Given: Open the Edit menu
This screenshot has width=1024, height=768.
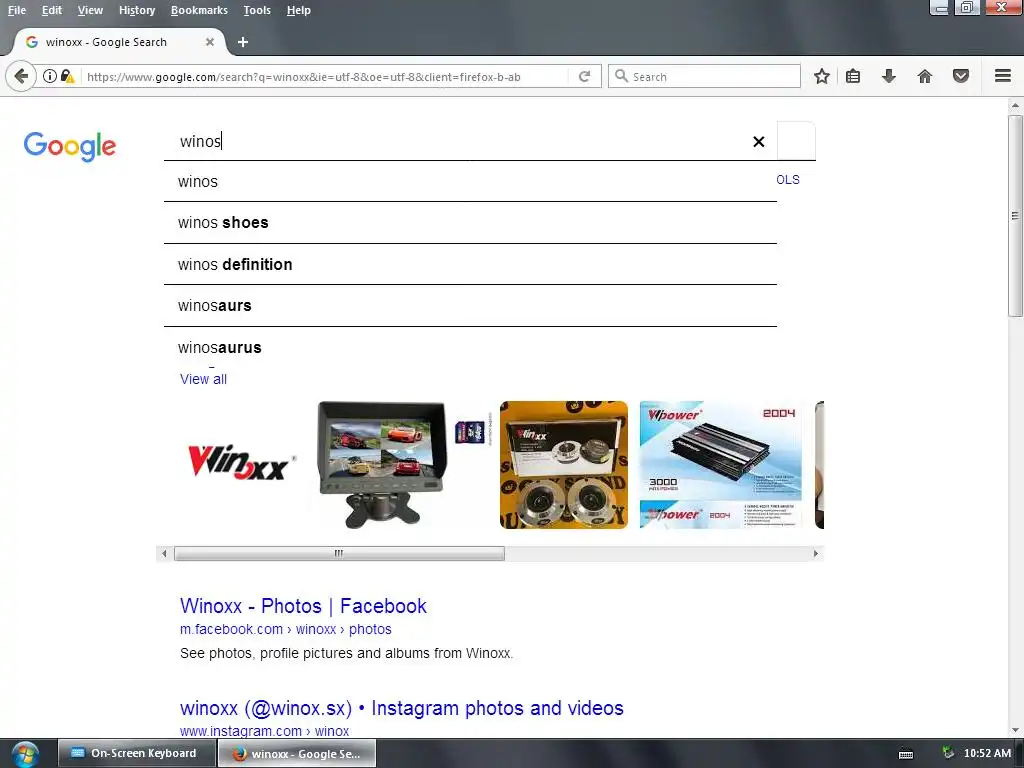Looking at the screenshot, I should (x=52, y=10).
